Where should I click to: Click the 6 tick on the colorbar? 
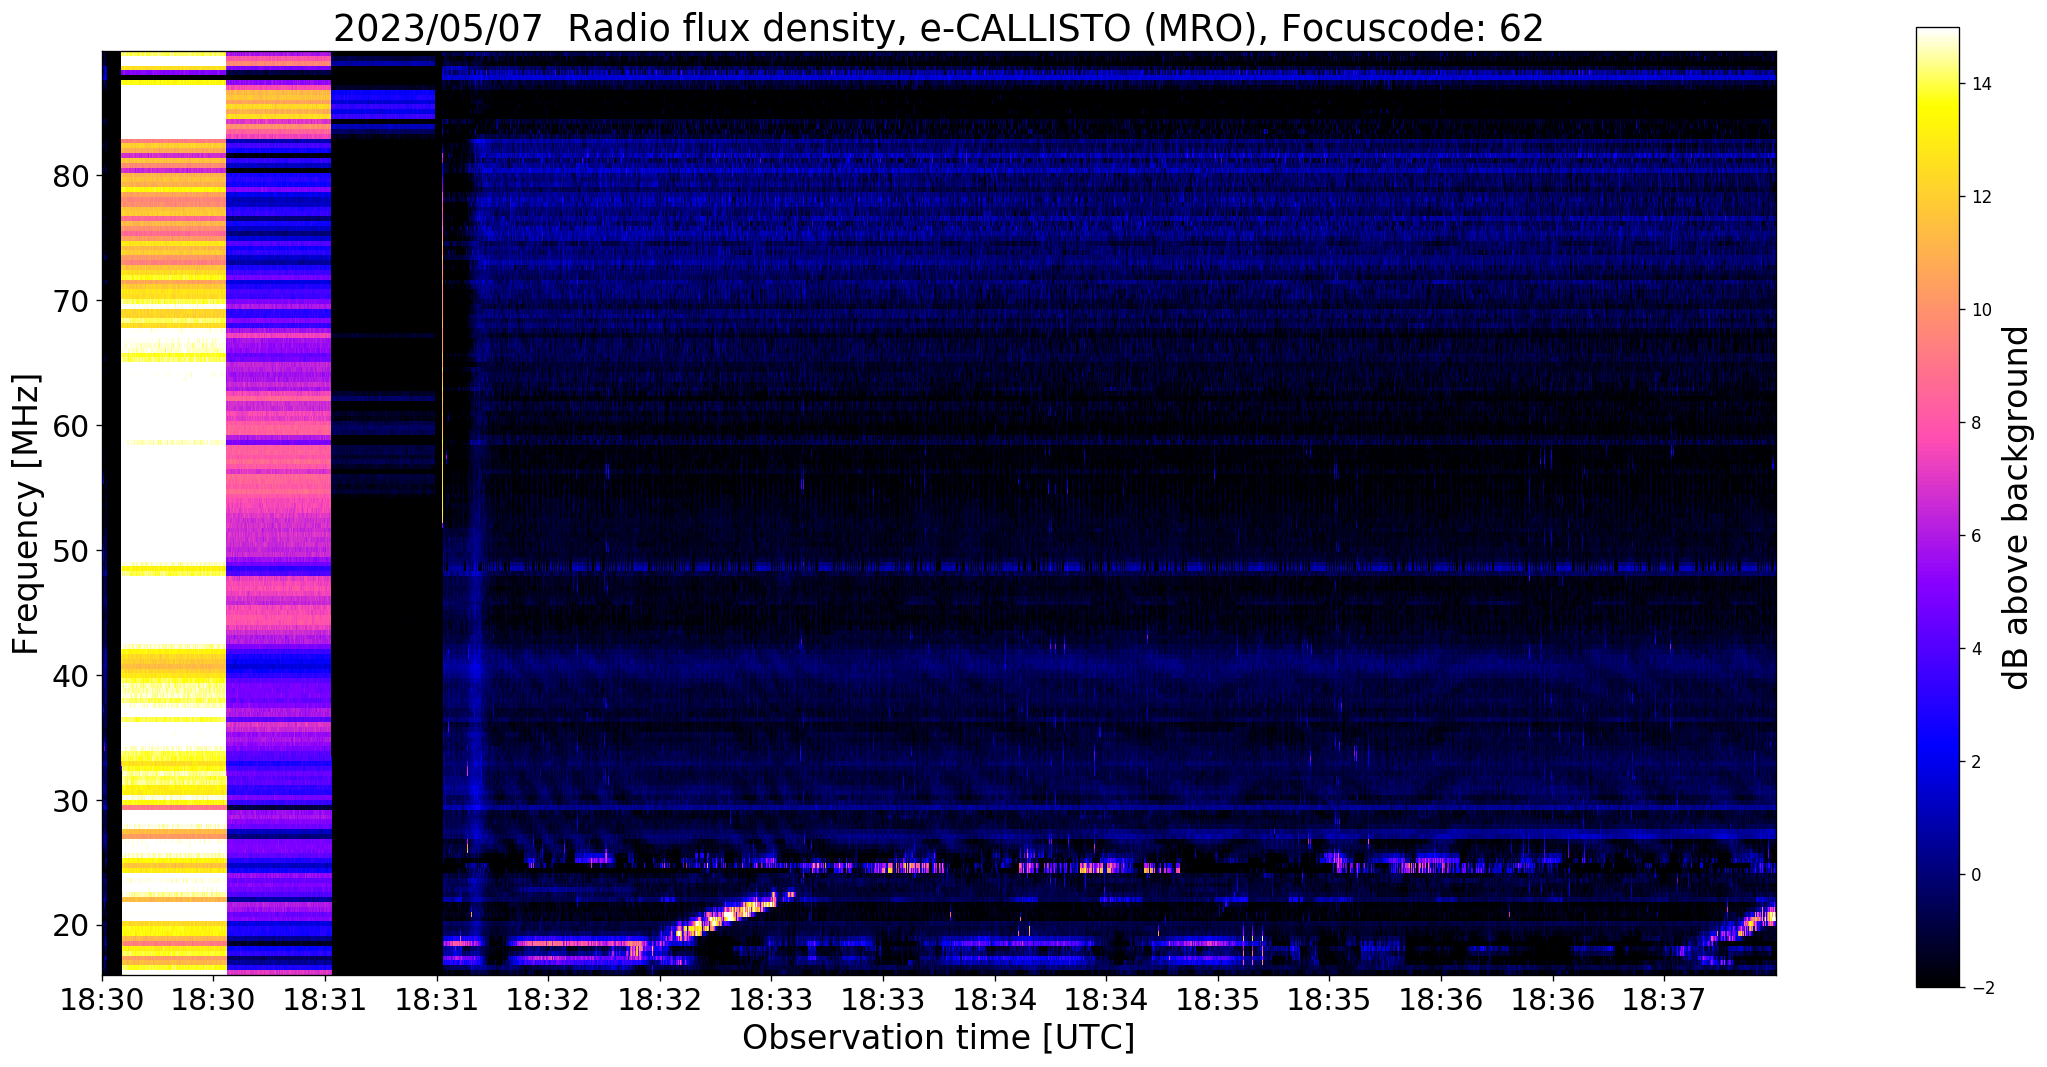1974,536
